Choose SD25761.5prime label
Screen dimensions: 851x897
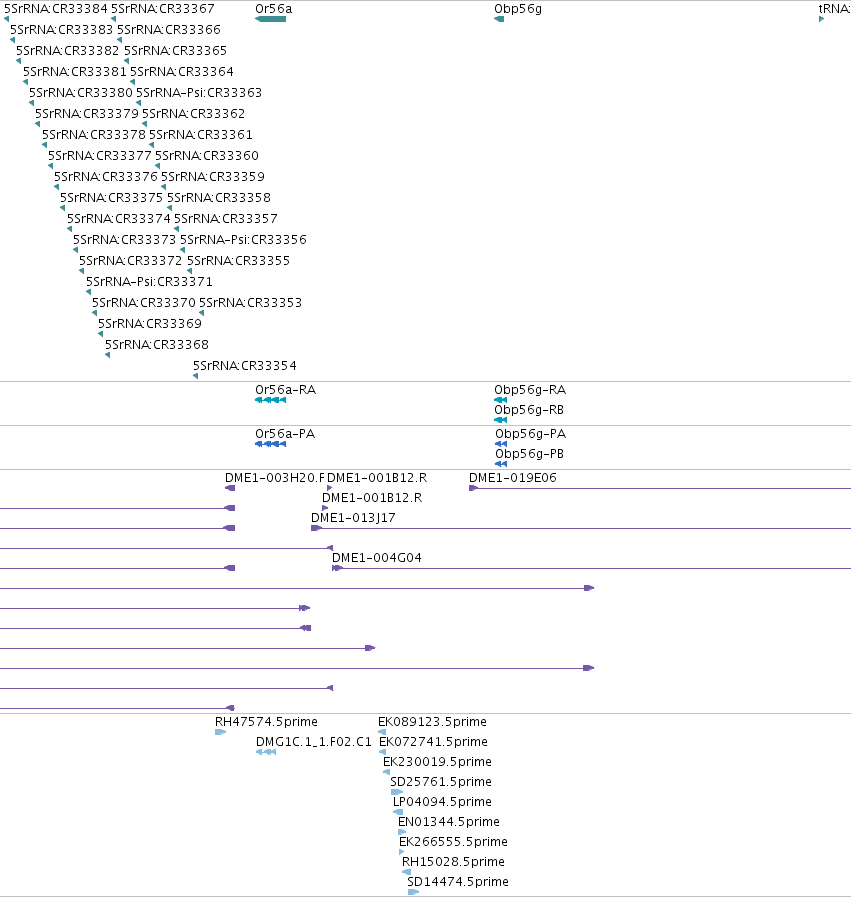(441, 782)
